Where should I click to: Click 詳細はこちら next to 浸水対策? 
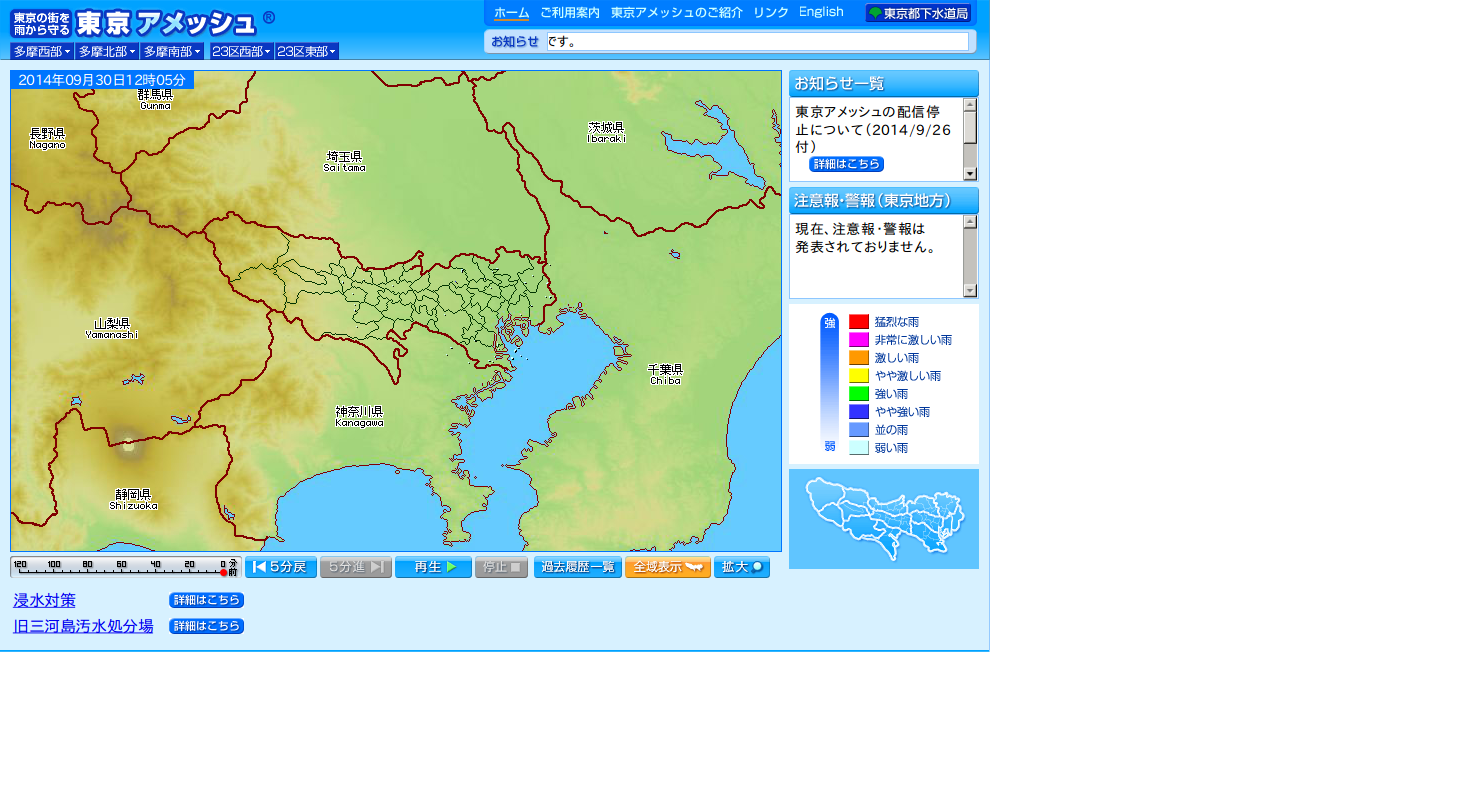[207, 600]
